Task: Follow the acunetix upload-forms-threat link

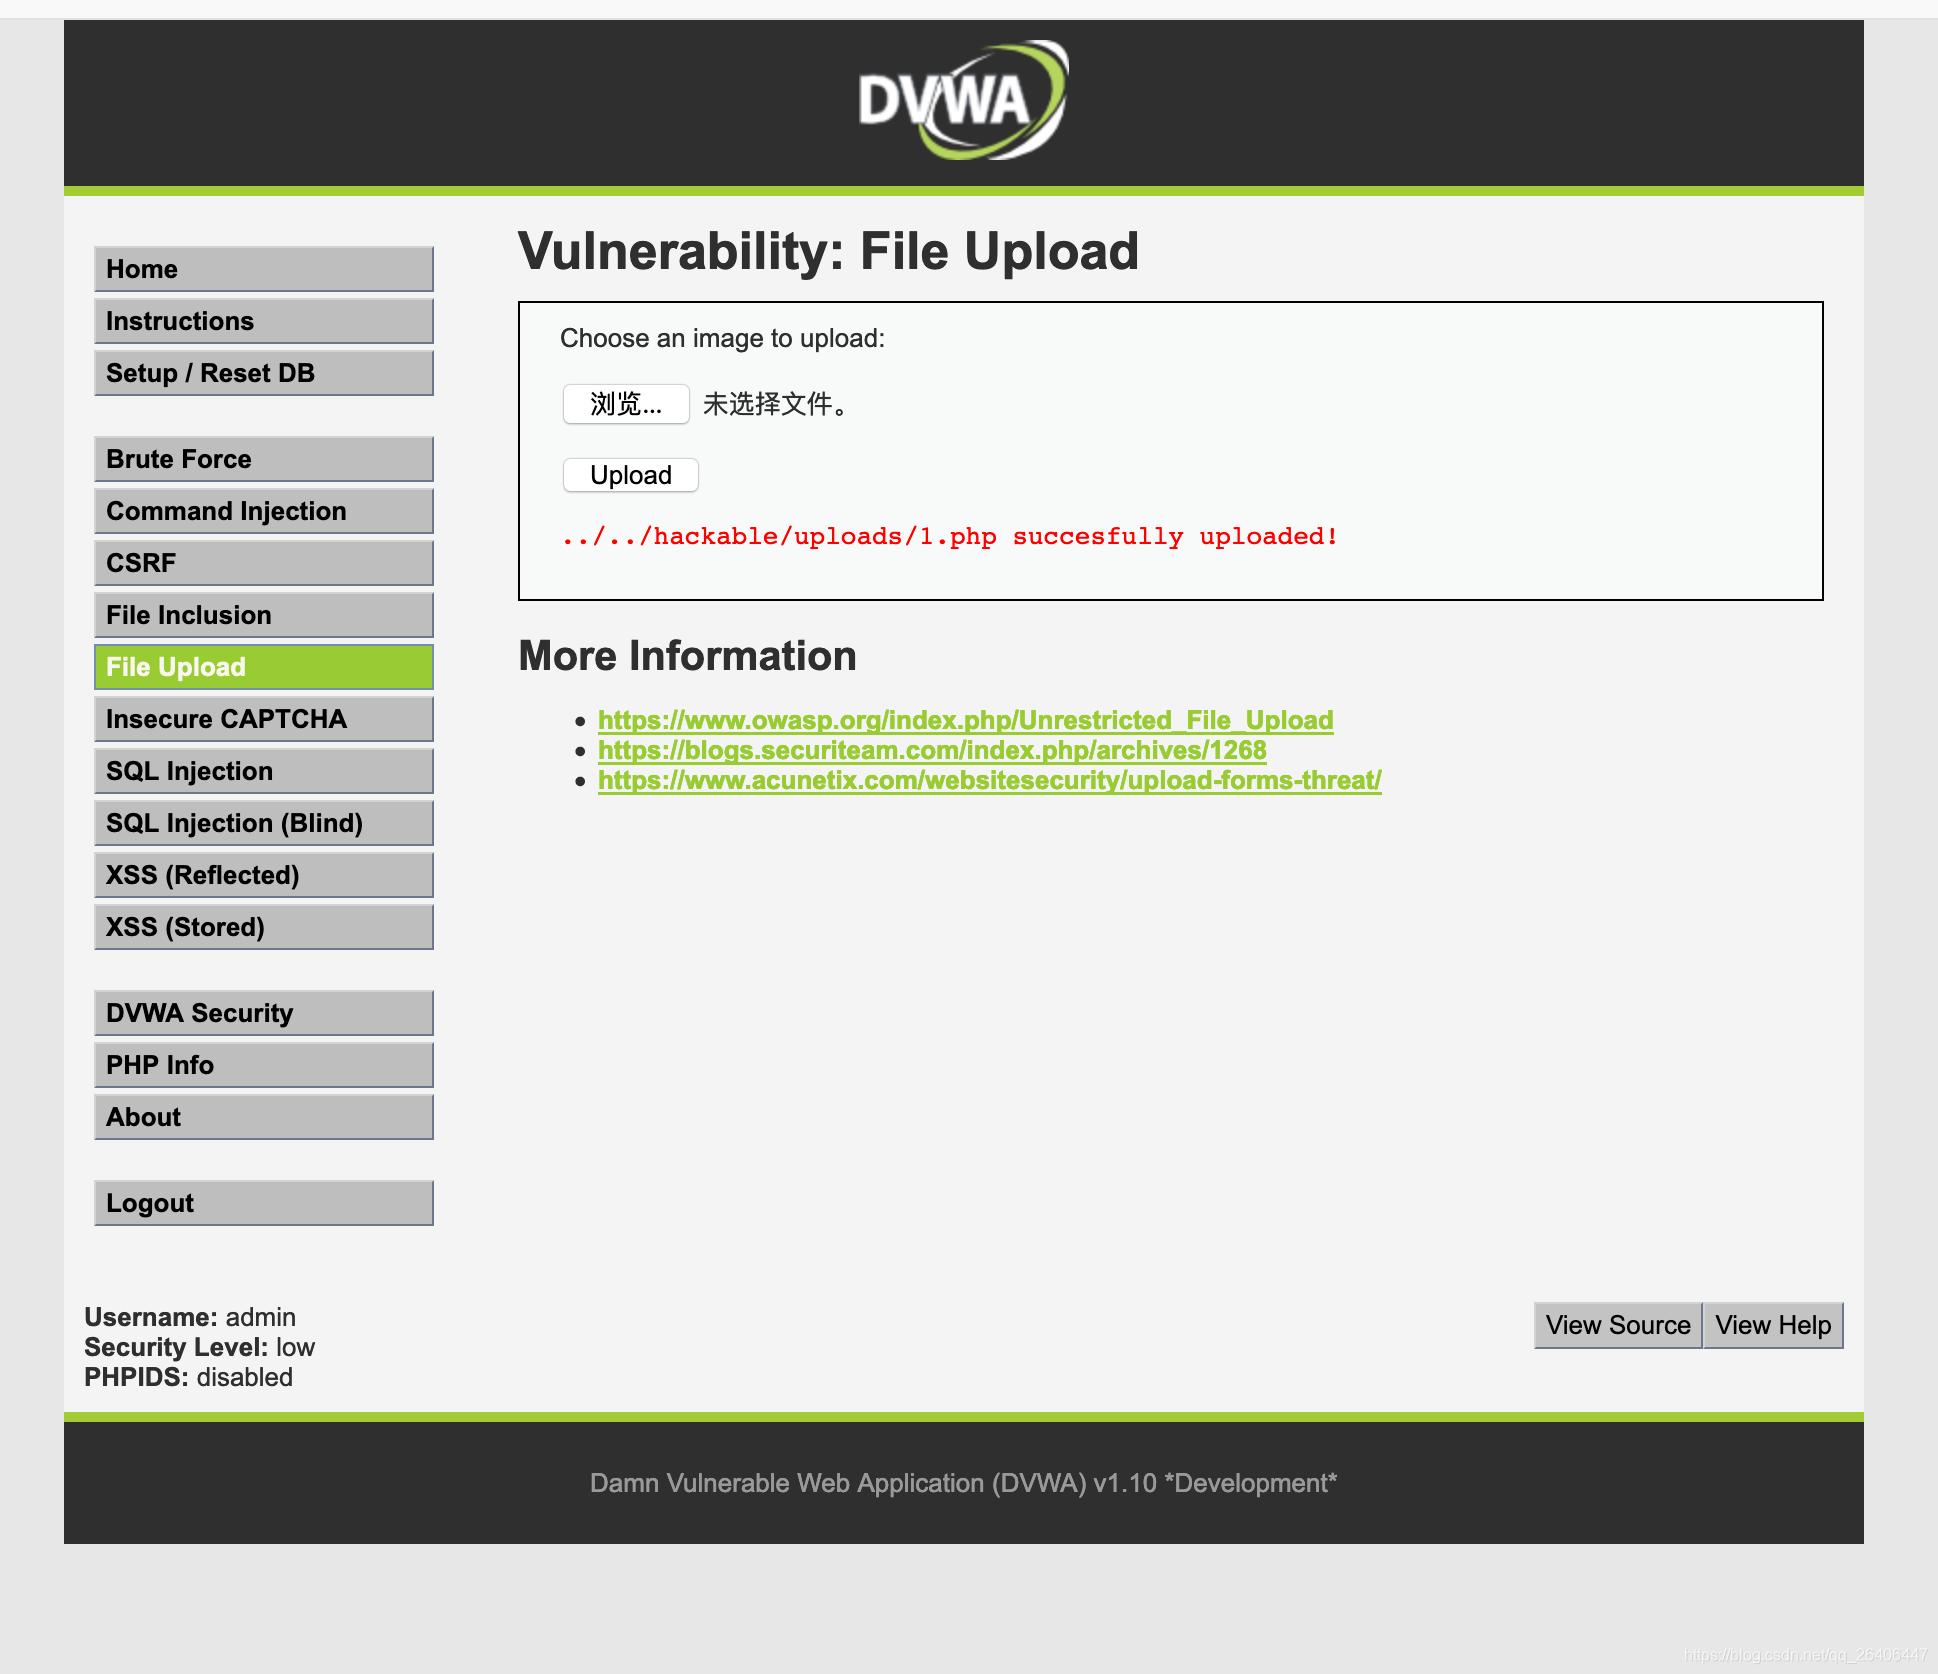Action: tap(989, 780)
